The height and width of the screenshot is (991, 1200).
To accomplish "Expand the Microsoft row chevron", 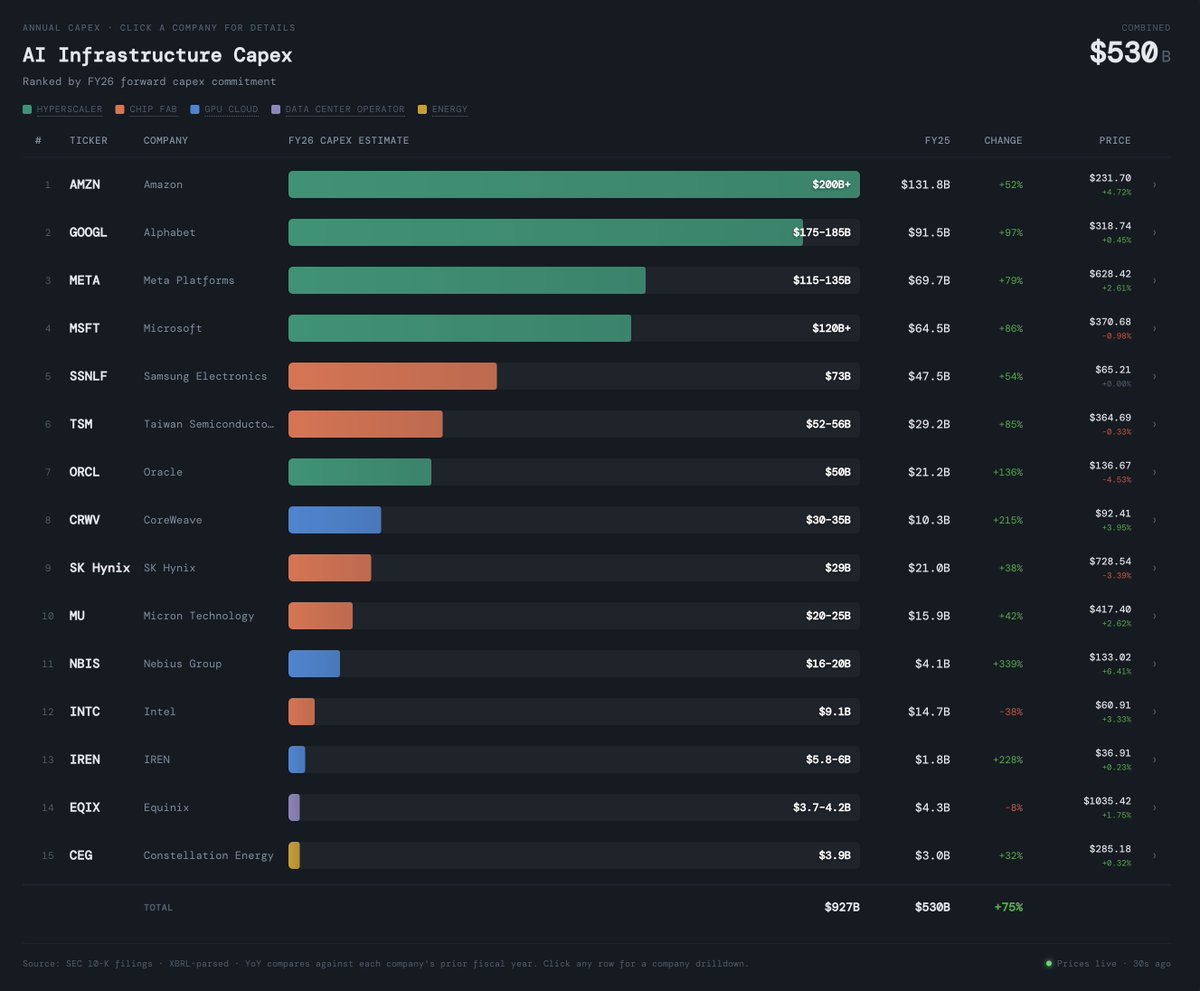I will coord(1154,329).
